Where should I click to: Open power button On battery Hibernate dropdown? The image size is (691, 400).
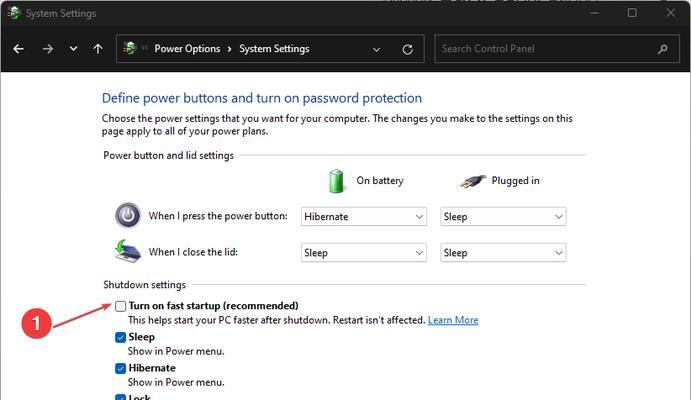pyautogui.click(x=364, y=216)
